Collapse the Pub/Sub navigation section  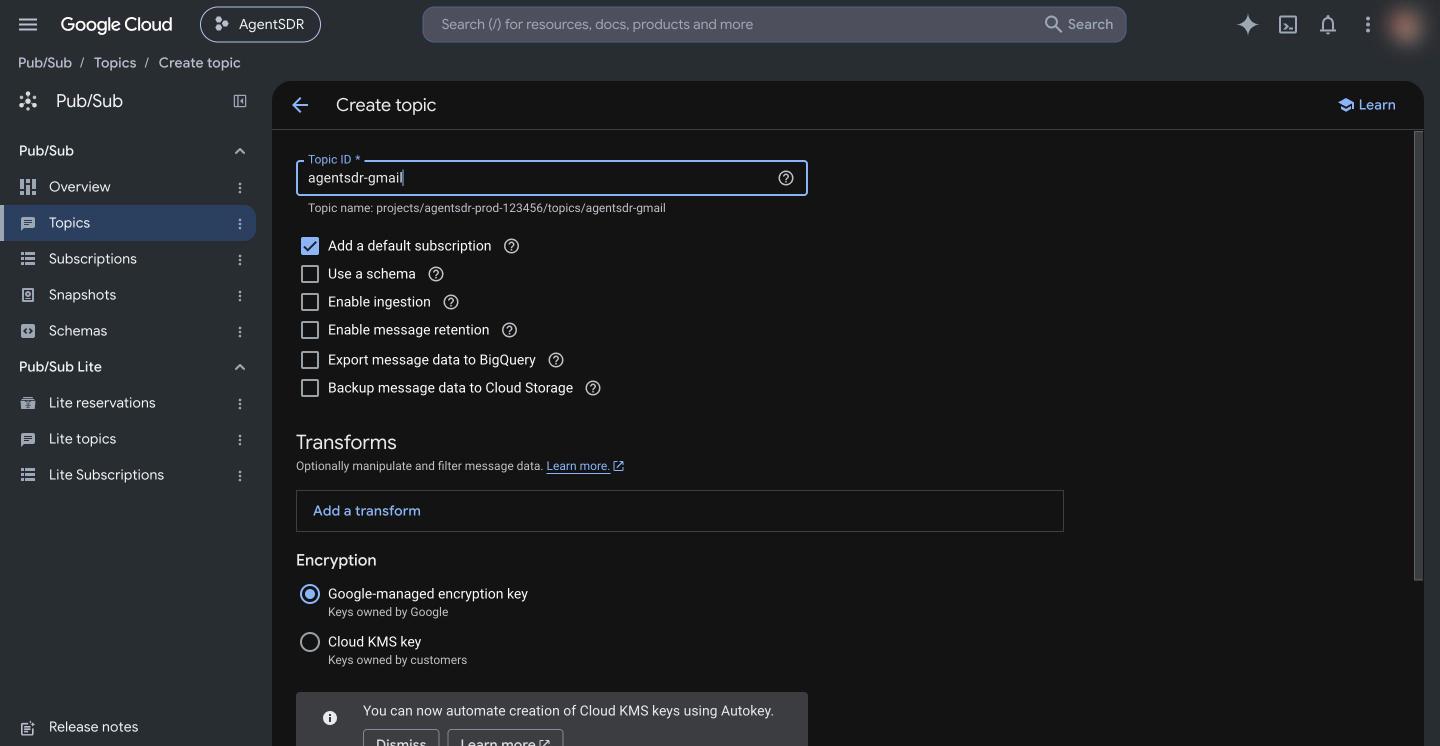tap(240, 151)
